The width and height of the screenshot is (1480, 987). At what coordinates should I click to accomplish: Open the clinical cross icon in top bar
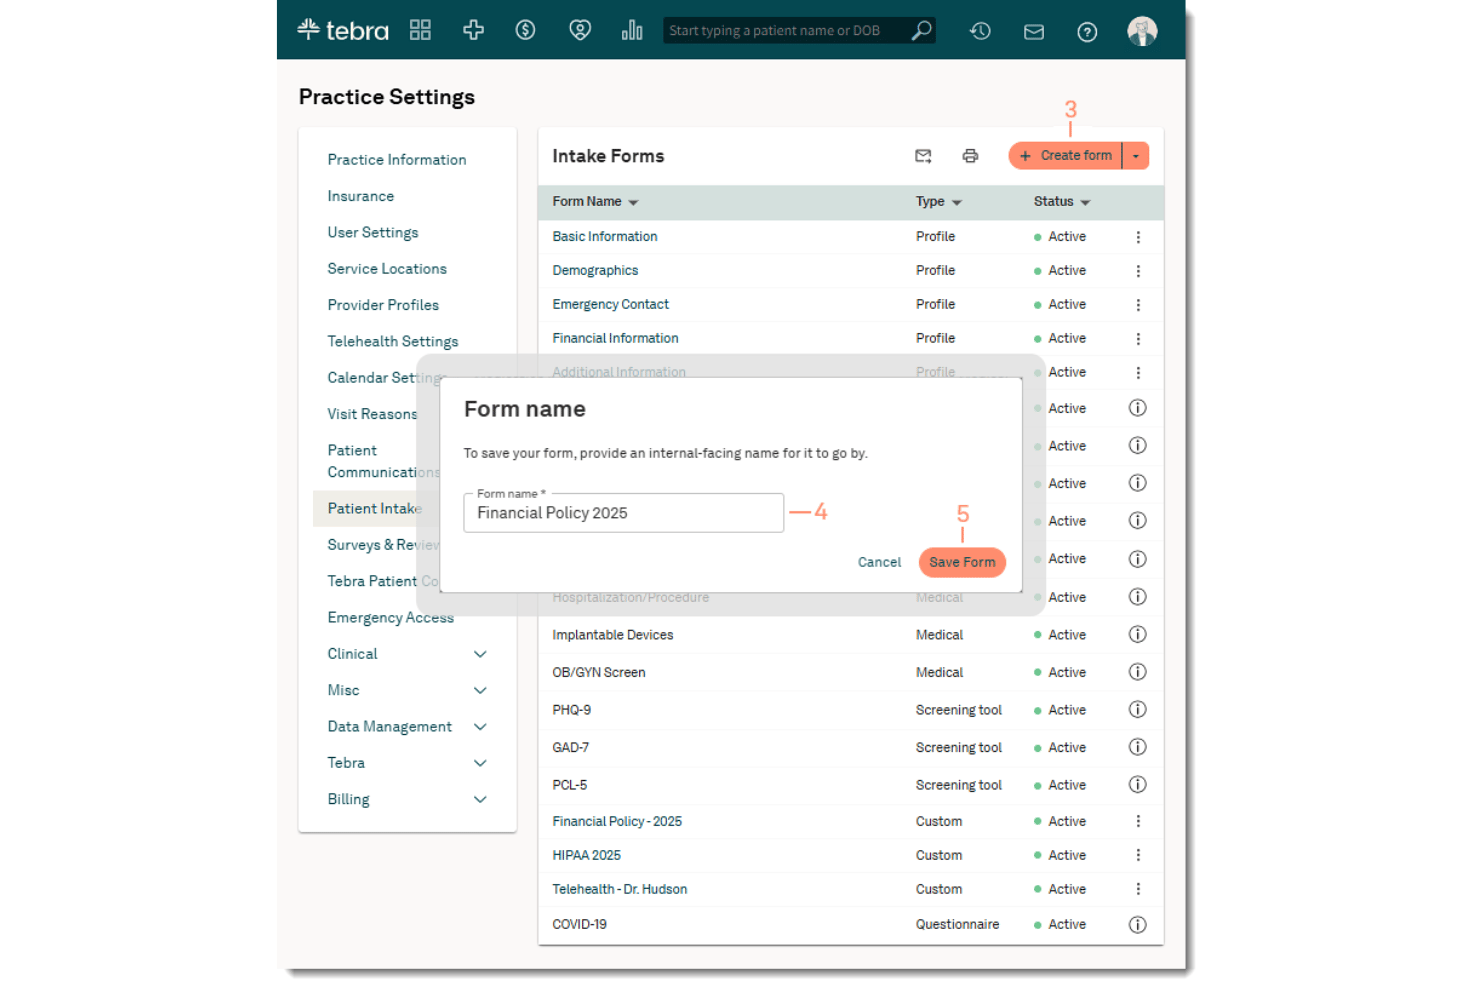pos(473,30)
